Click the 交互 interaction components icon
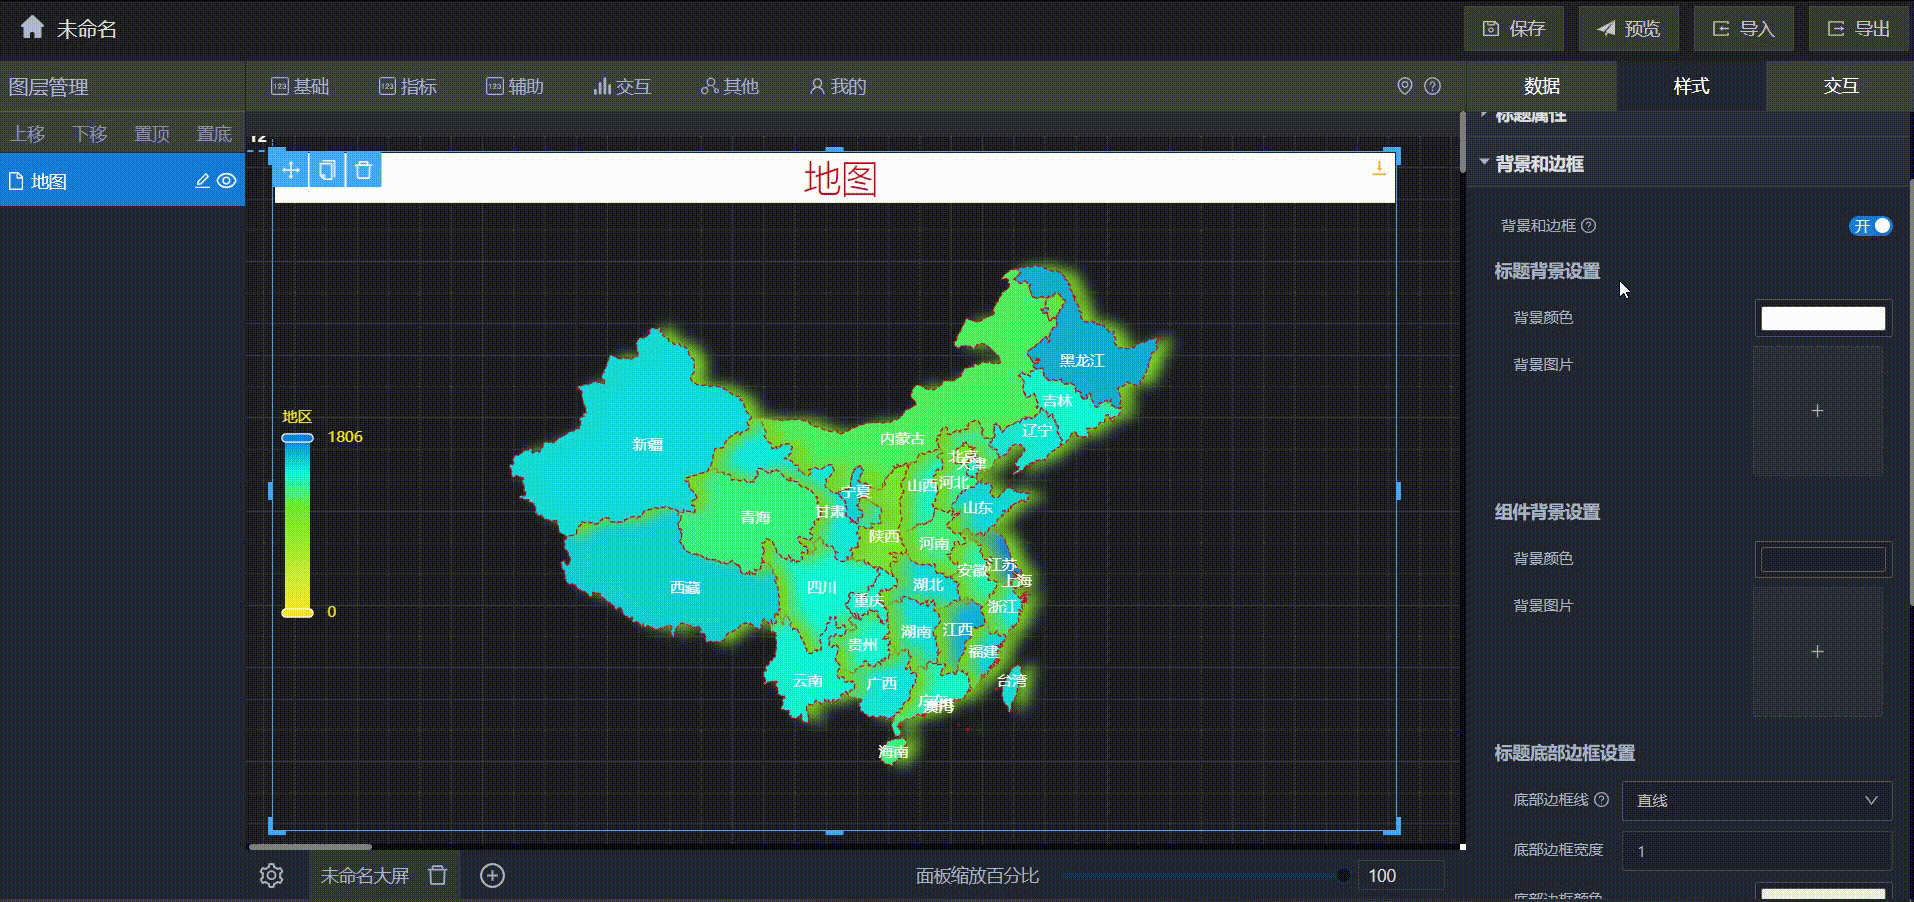The width and height of the screenshot is (1914, 902). point(622,86)
